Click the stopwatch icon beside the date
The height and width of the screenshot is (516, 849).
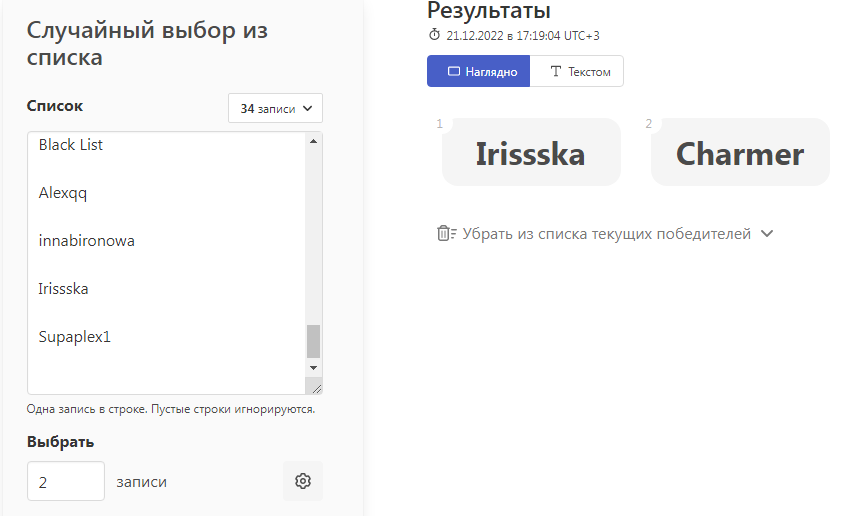(434, 35)
